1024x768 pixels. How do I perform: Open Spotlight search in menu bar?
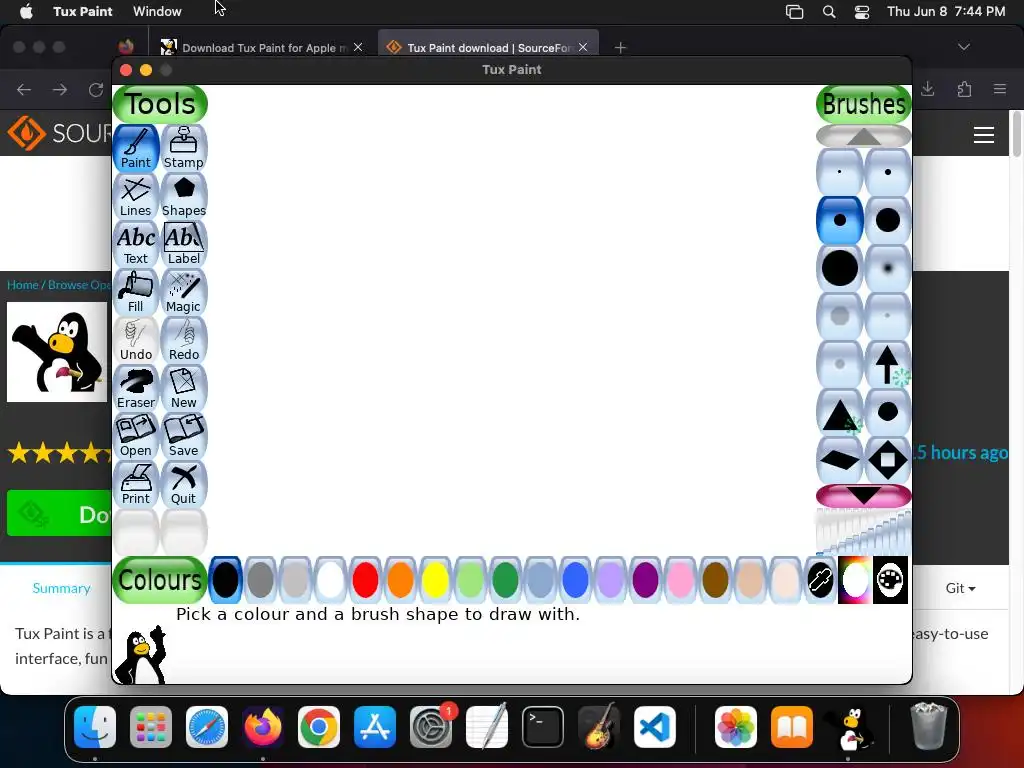829,12
